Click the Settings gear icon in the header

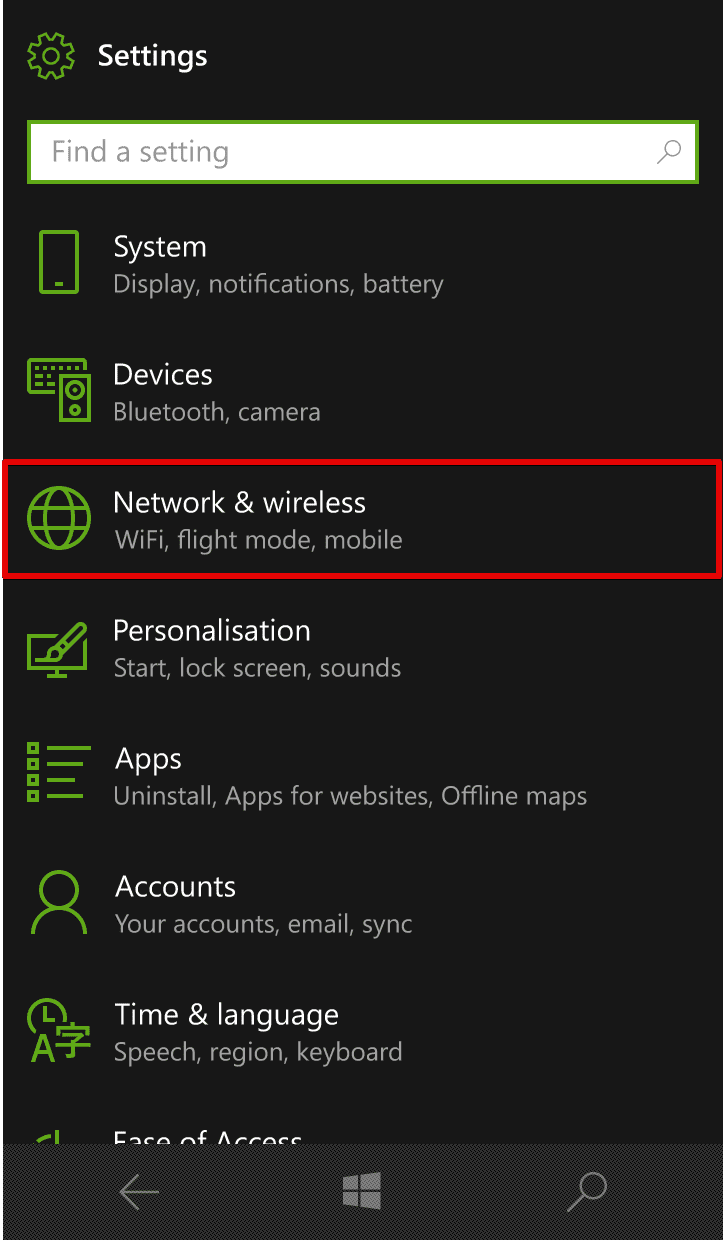pyautogui.click(x=51, y=55)
